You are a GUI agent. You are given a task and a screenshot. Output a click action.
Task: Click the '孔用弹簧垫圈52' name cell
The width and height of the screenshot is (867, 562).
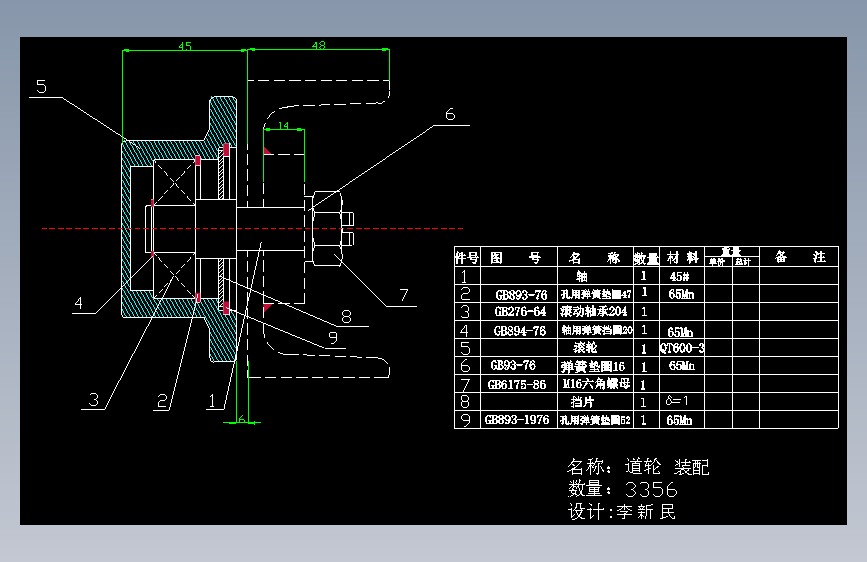(596, 420)
